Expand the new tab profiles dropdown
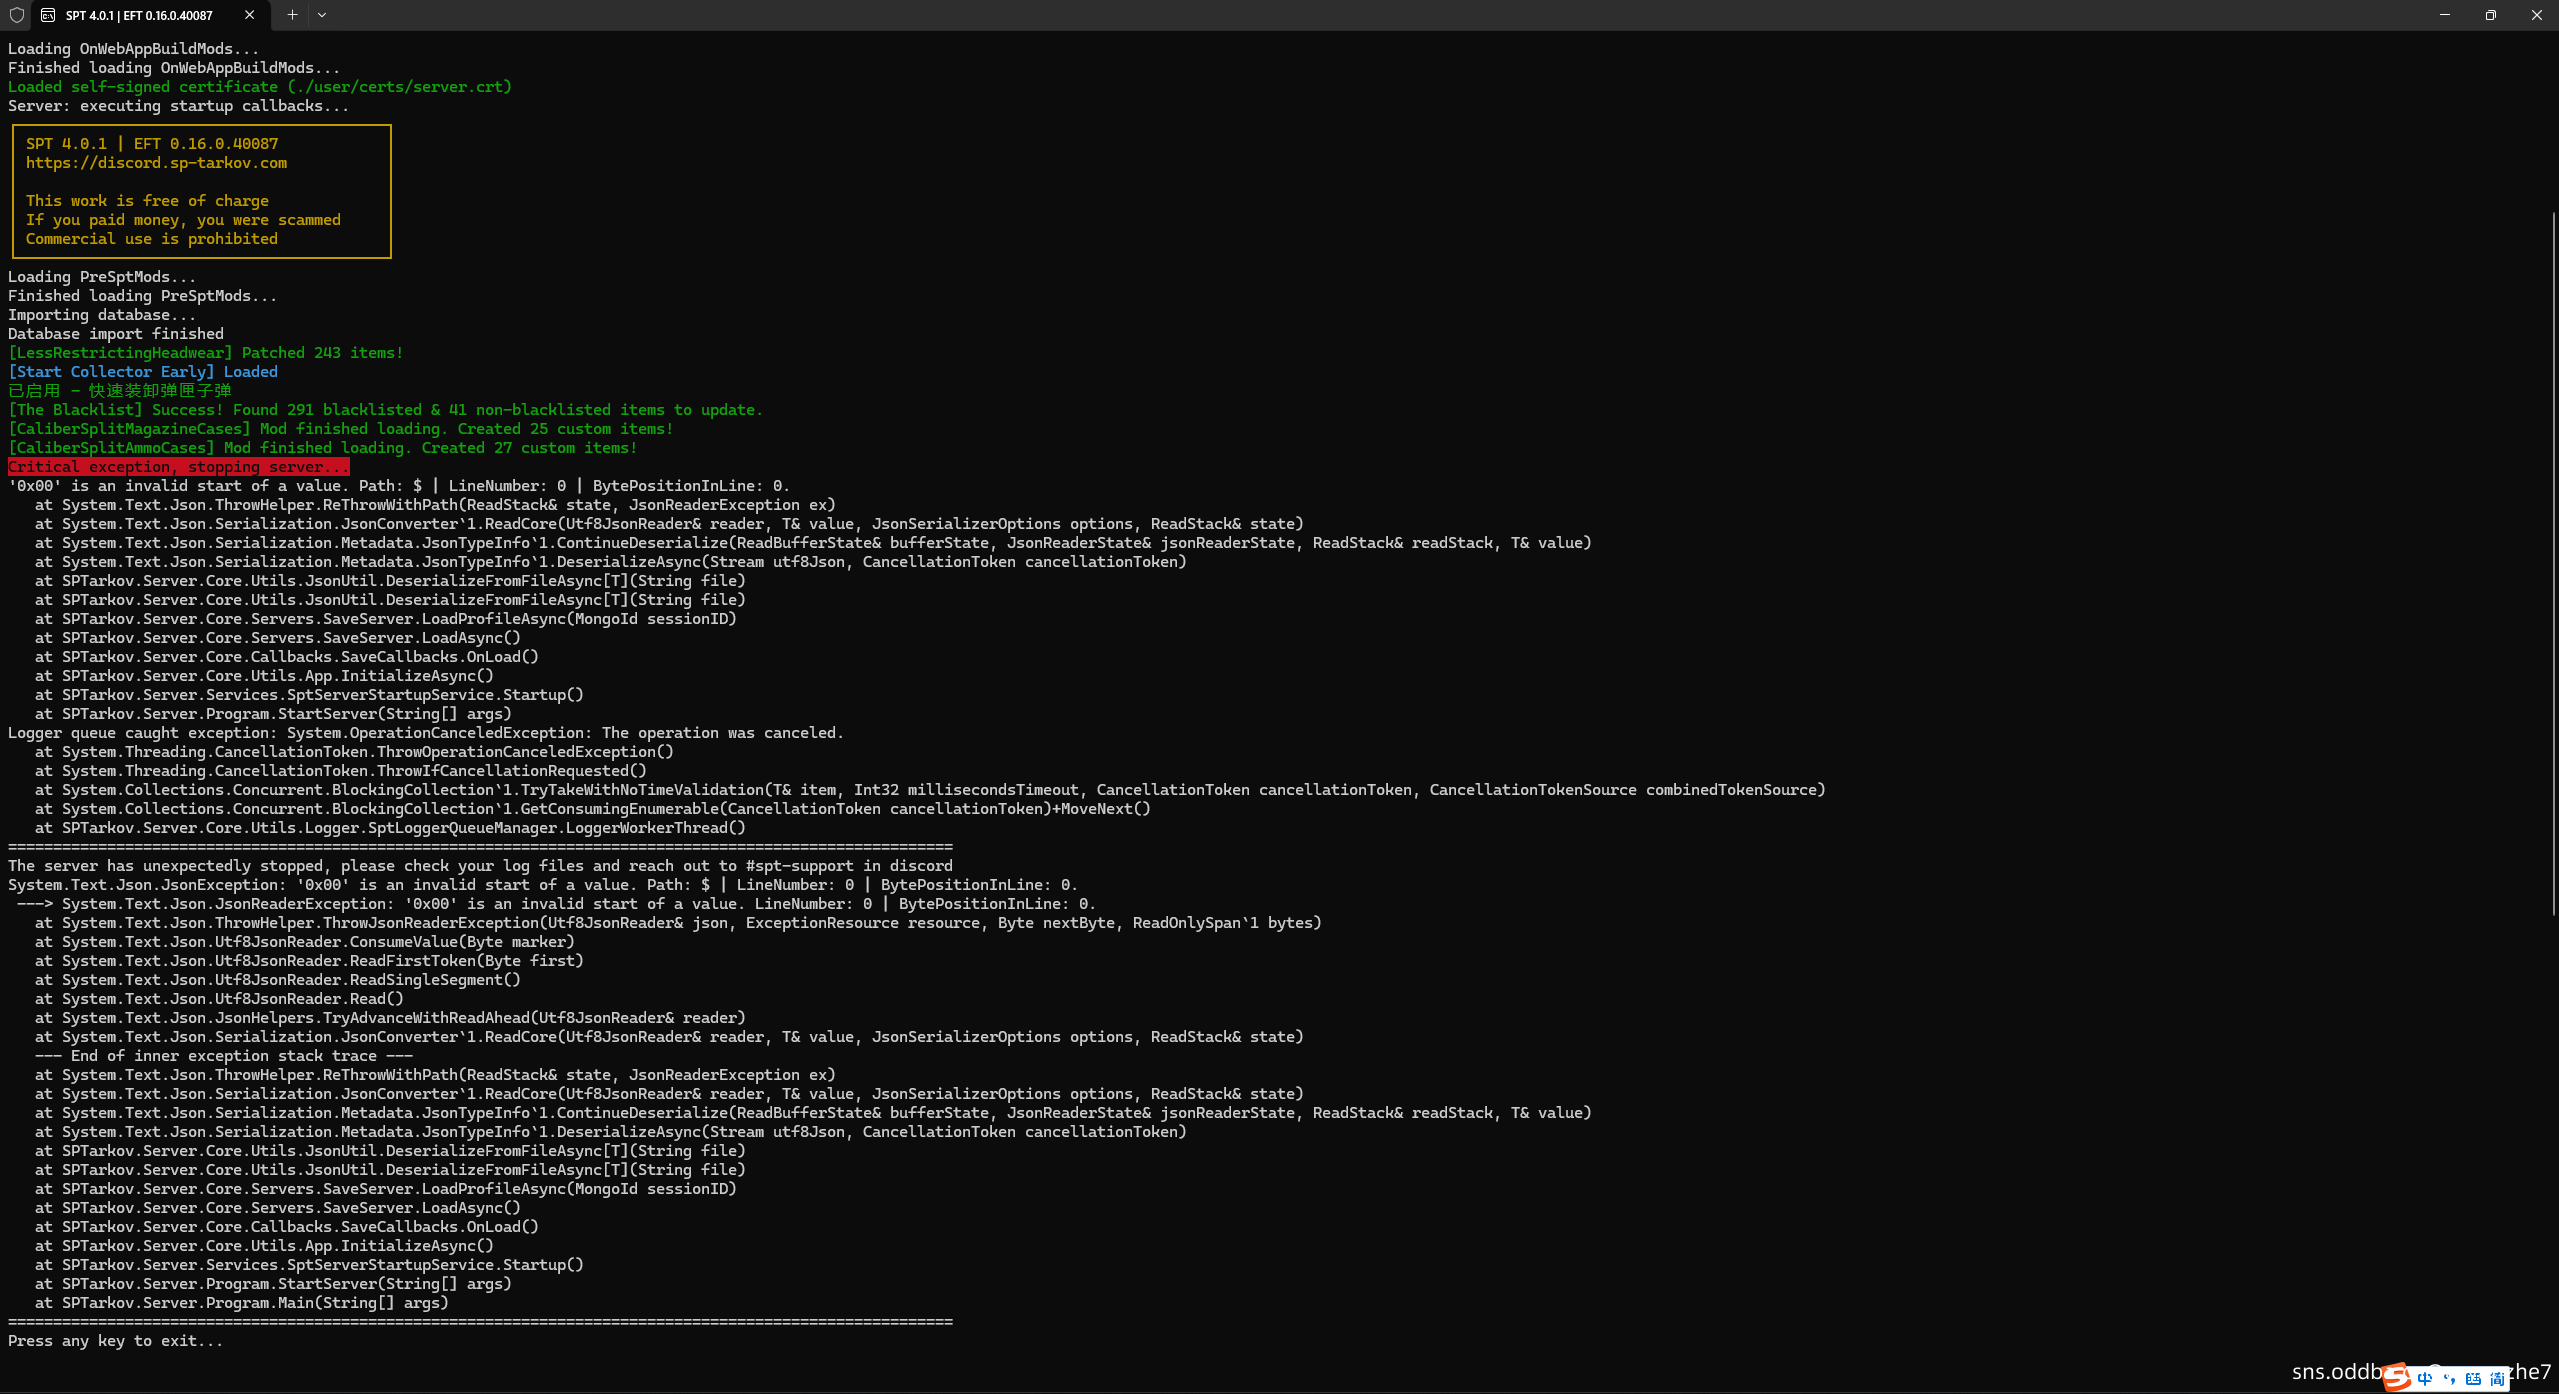 tap(322, 15)
